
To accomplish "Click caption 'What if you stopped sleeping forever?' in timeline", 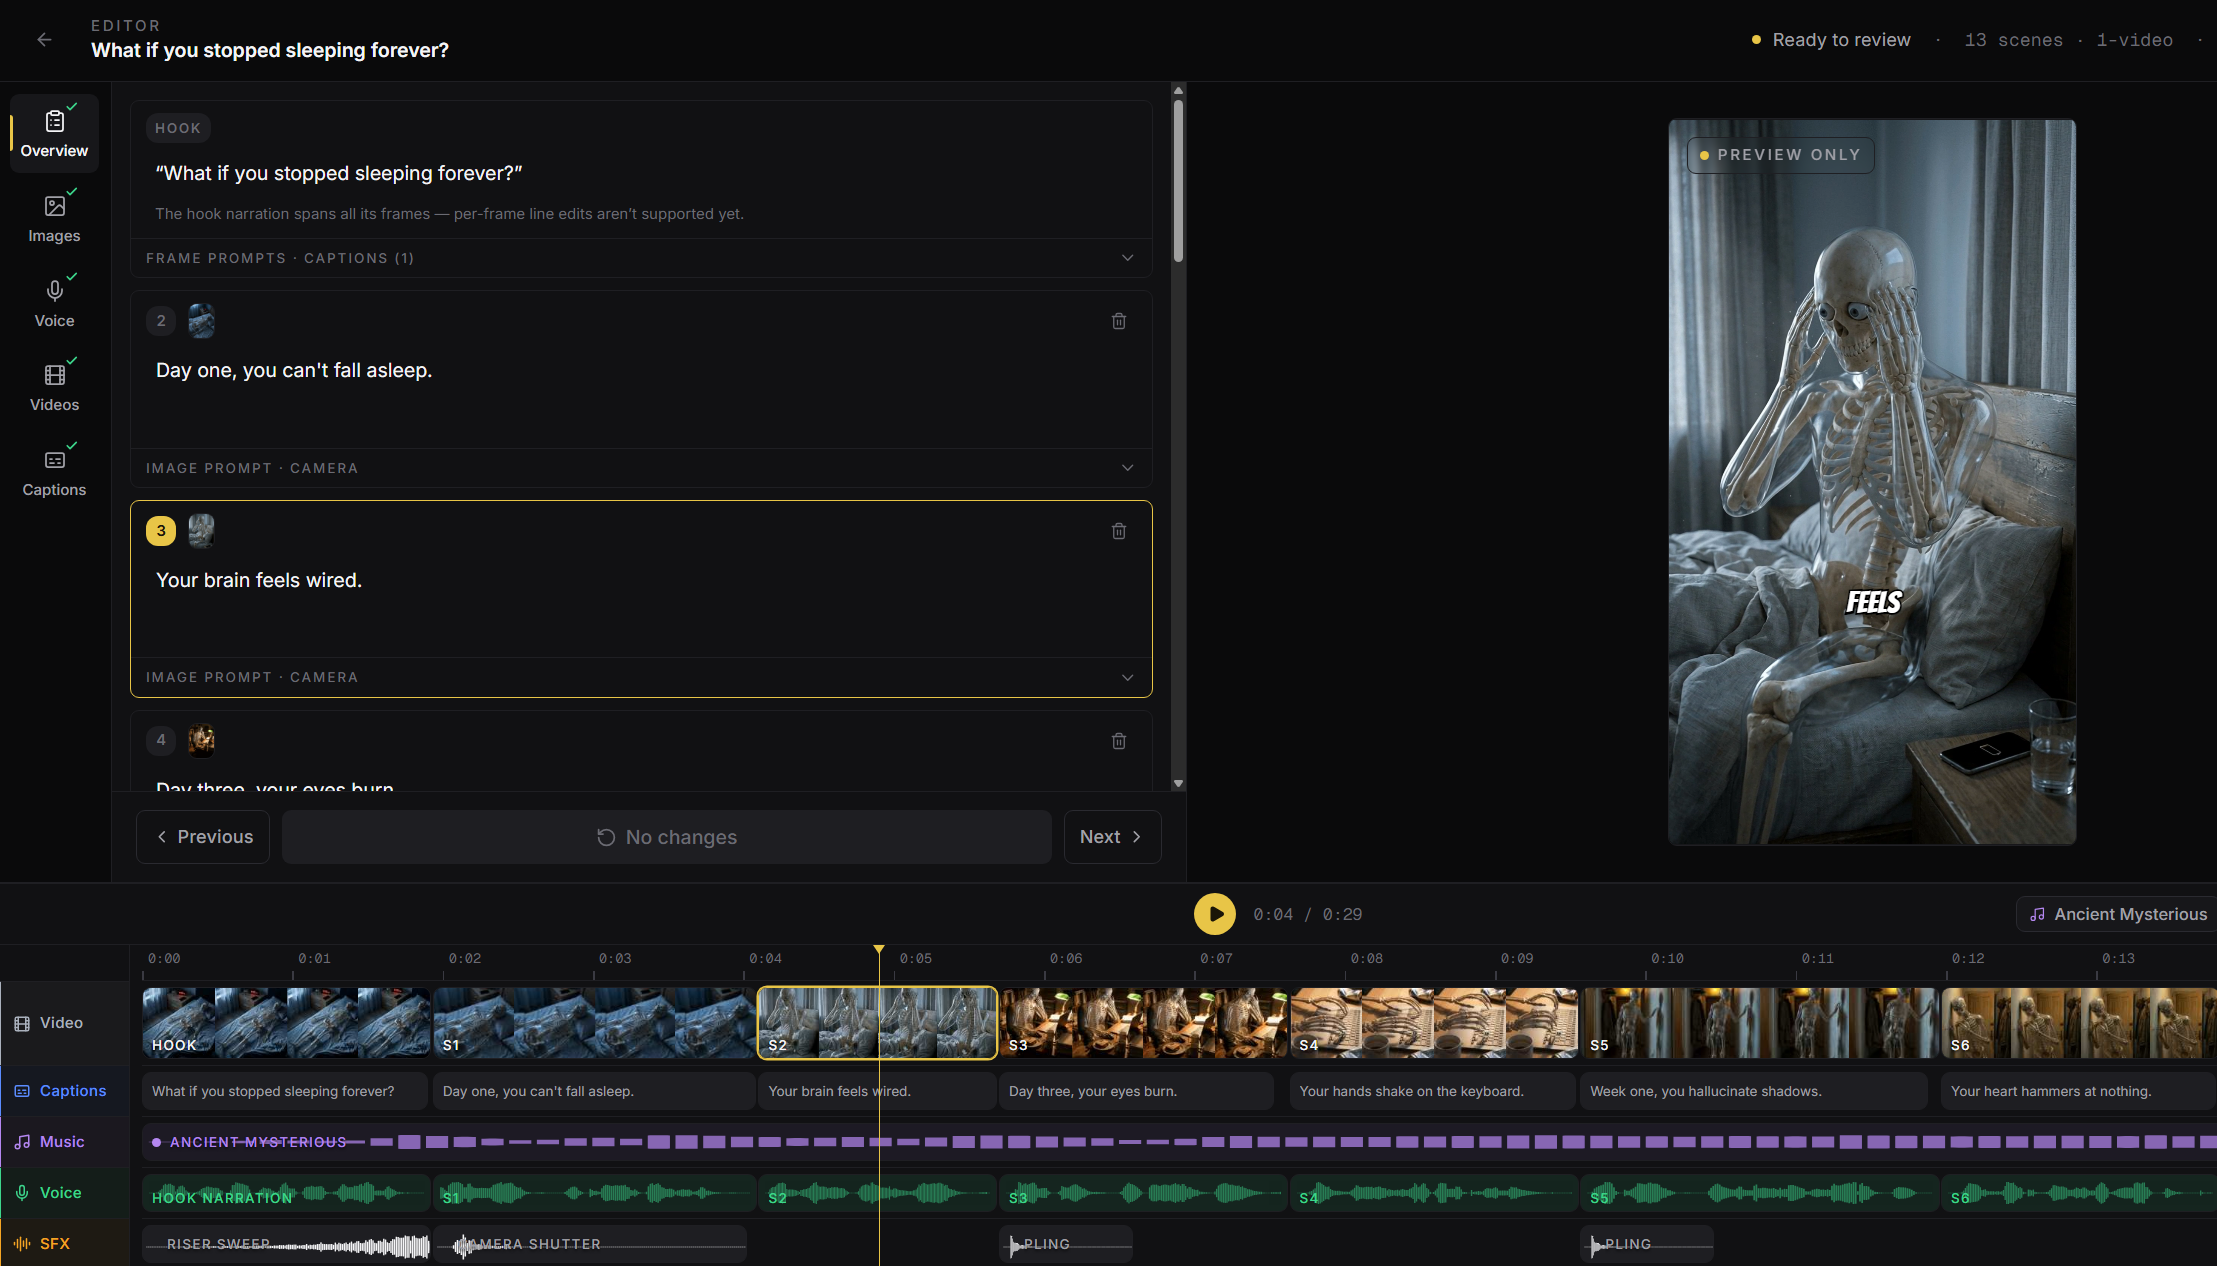I will (x=286, y=1091).
